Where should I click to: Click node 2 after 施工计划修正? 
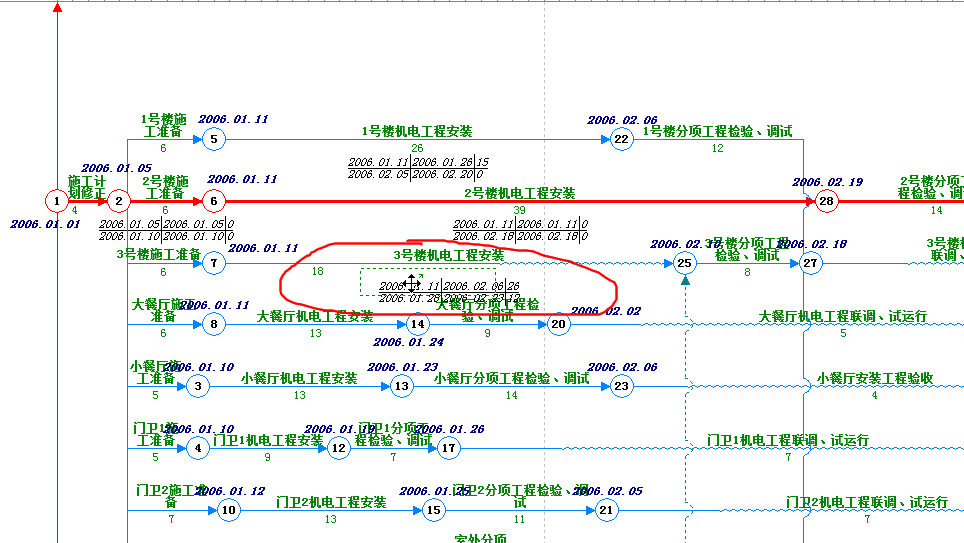[x=119, y=201]
